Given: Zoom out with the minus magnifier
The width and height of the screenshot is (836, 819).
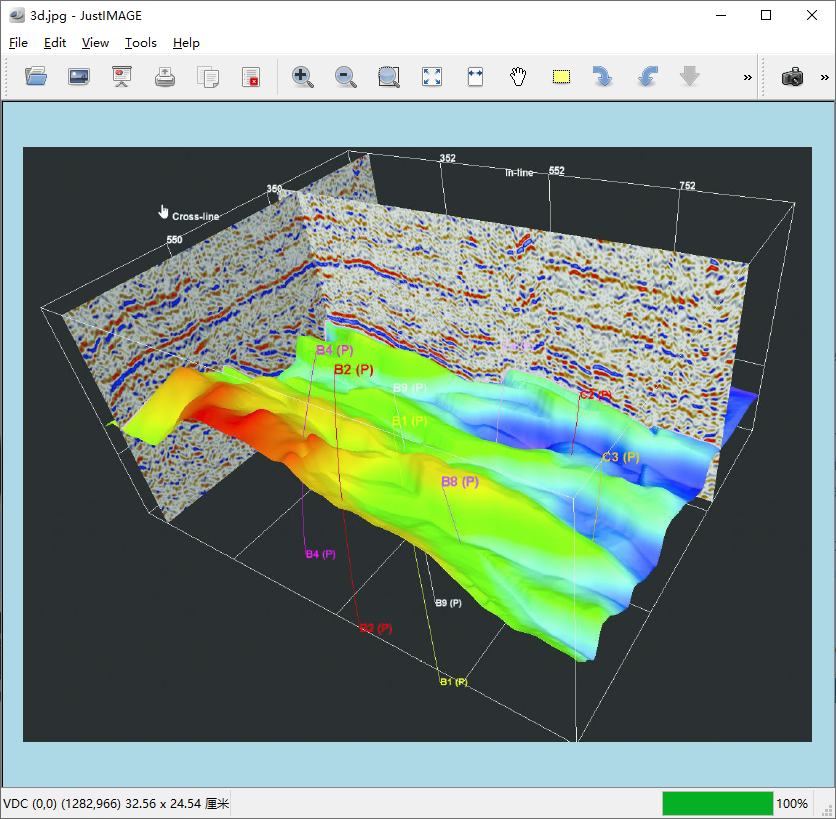Looking at the screenshot, I should tap(346, 77).
